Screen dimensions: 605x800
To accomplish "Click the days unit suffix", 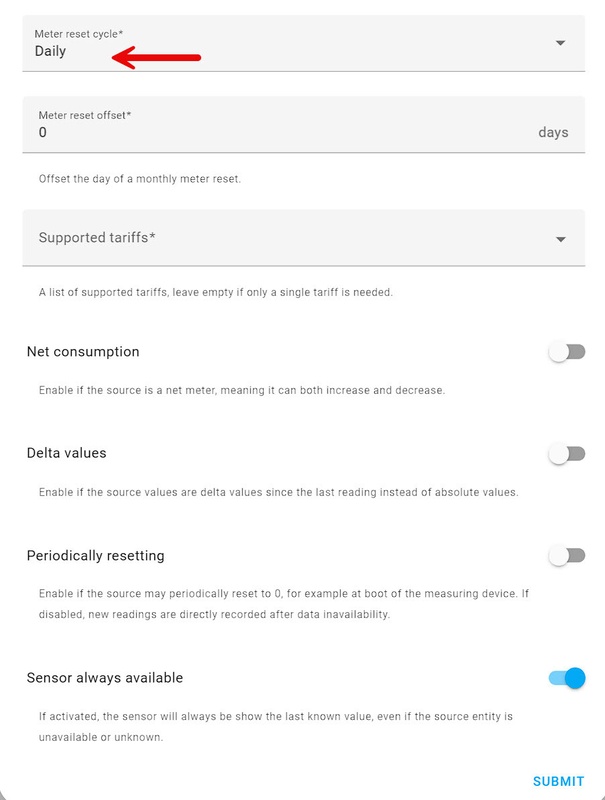I will (553, 132).
